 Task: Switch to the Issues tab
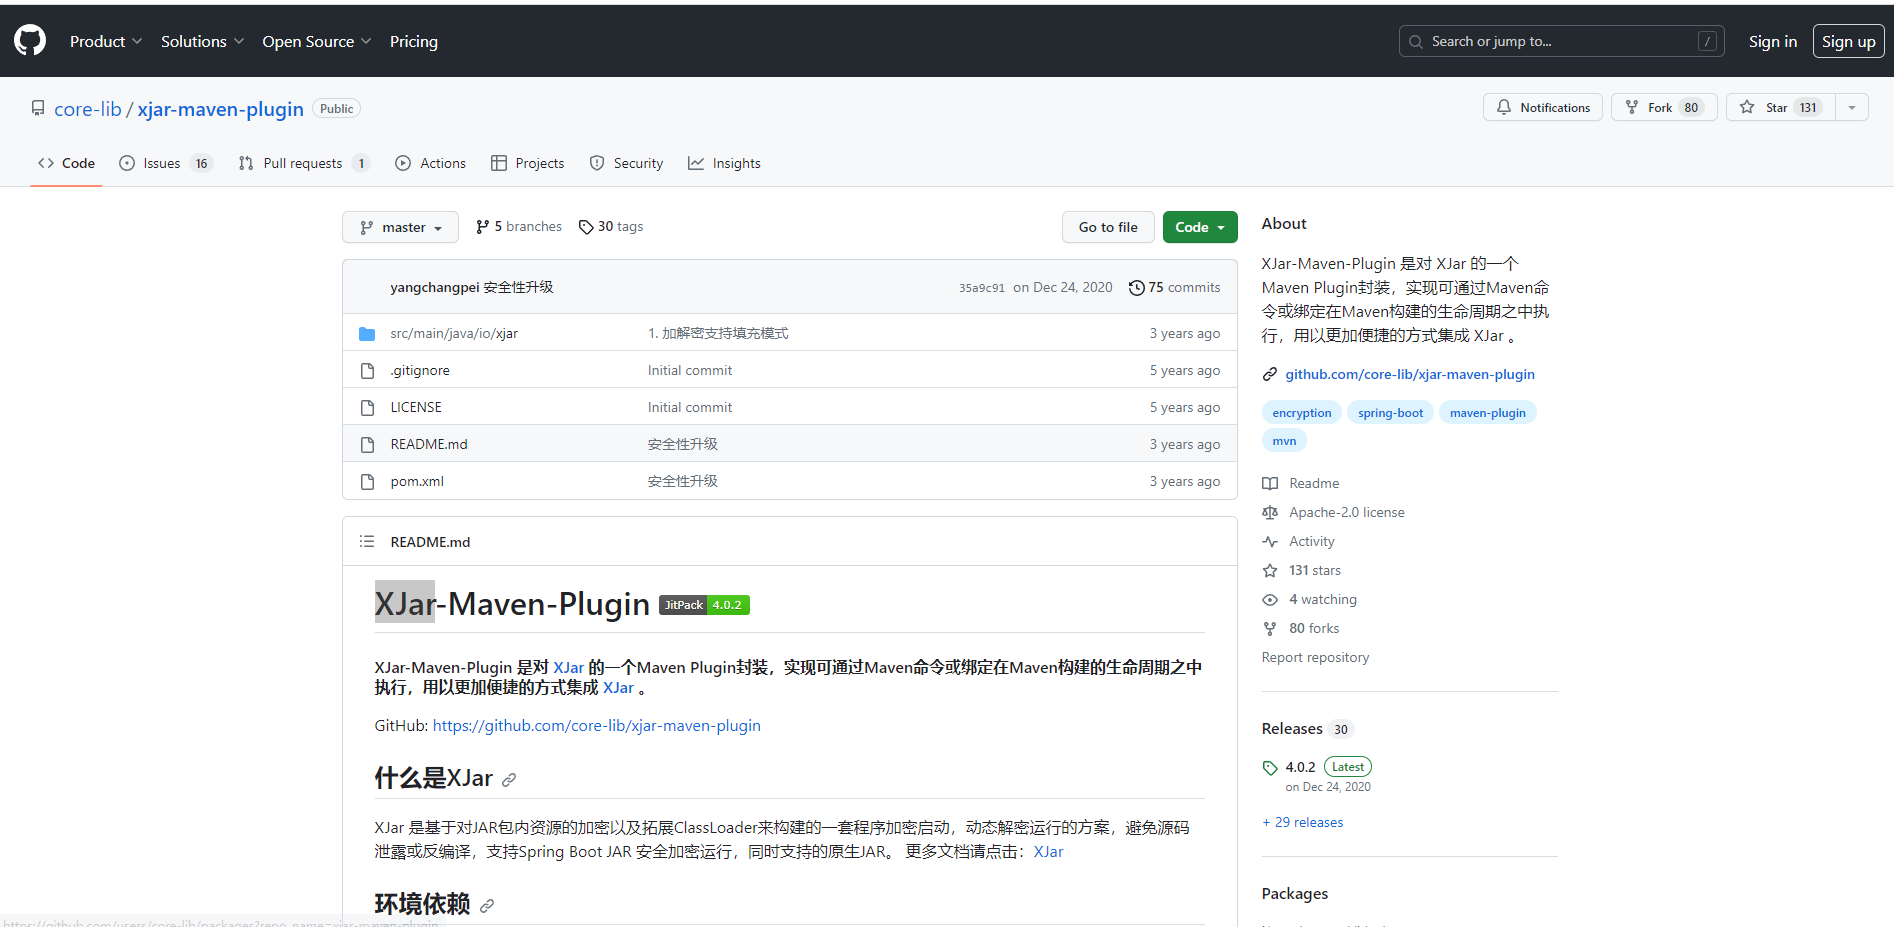[x=165, y=163]
